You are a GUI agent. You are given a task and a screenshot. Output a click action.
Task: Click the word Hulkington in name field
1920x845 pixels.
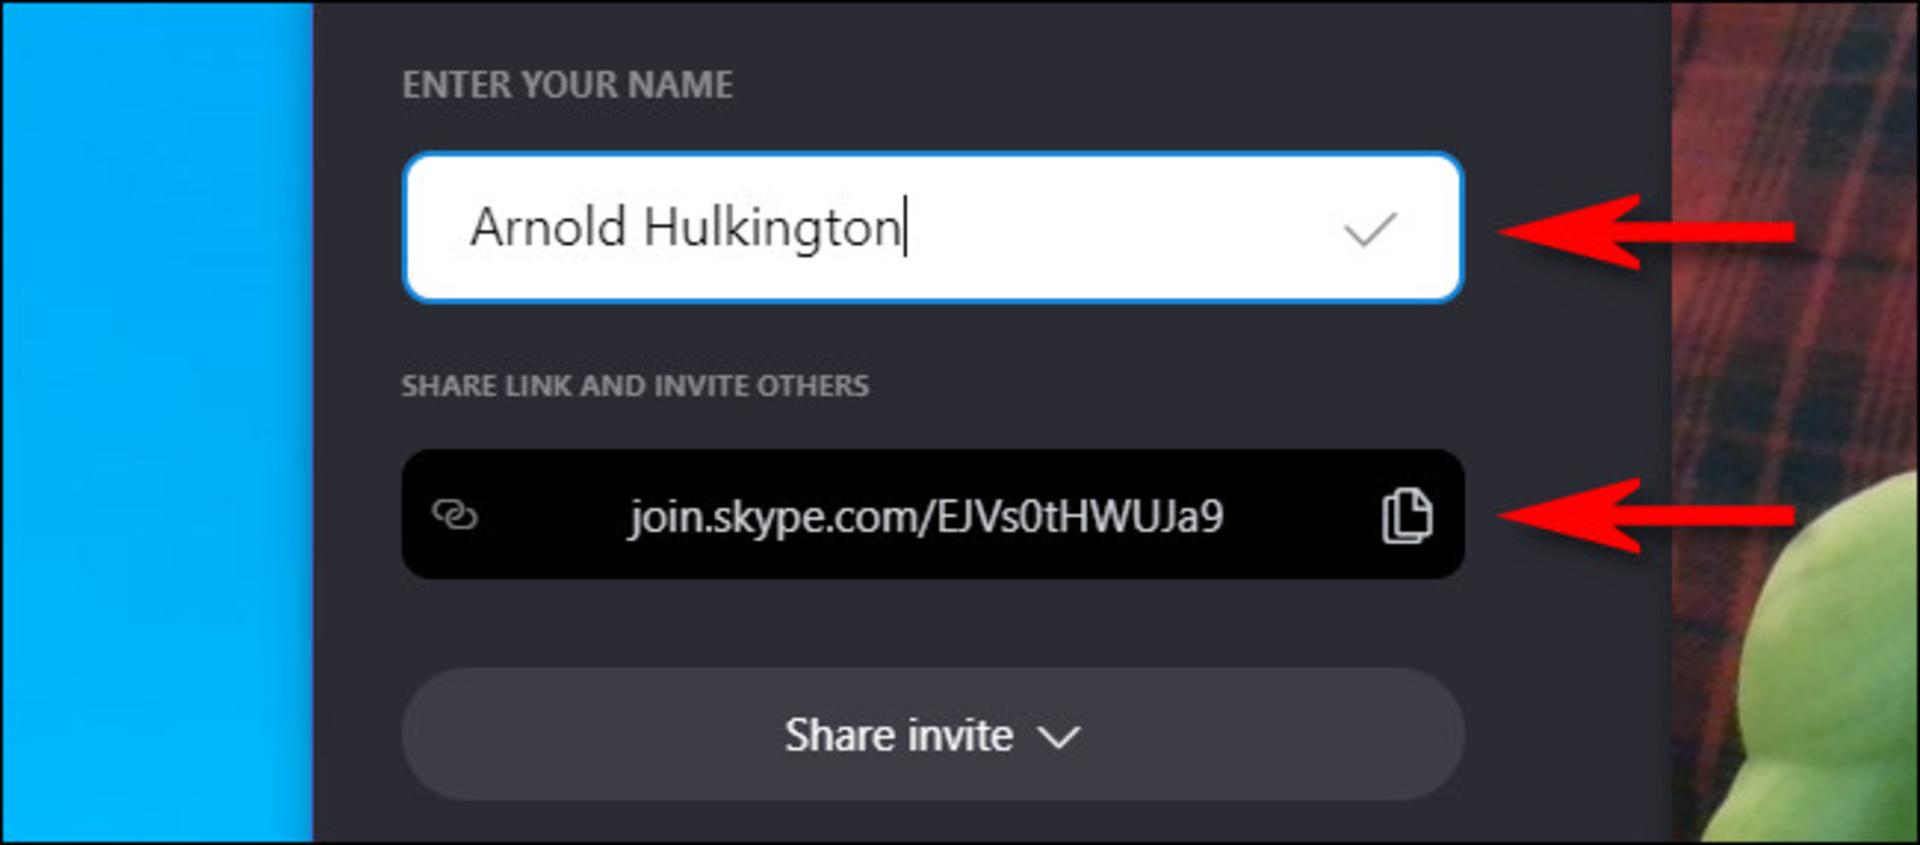772,229
